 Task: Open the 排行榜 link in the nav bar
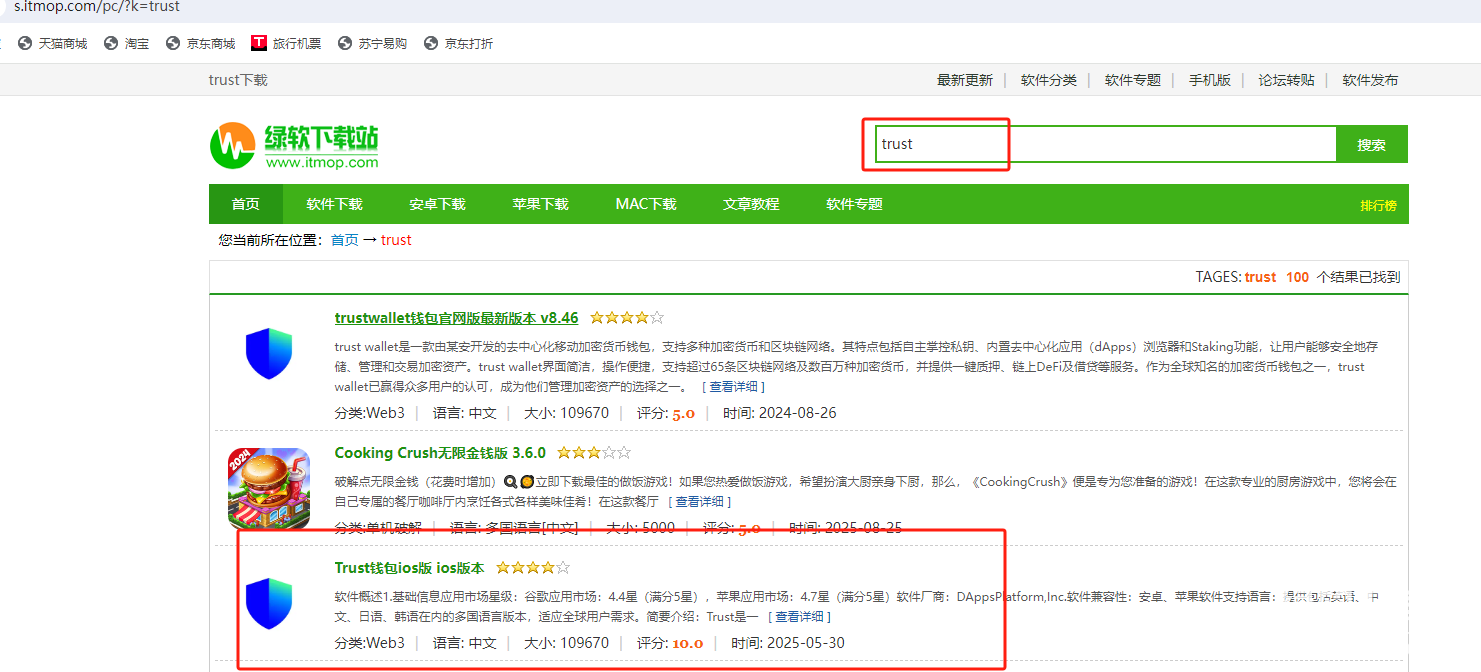[1378, 206]
